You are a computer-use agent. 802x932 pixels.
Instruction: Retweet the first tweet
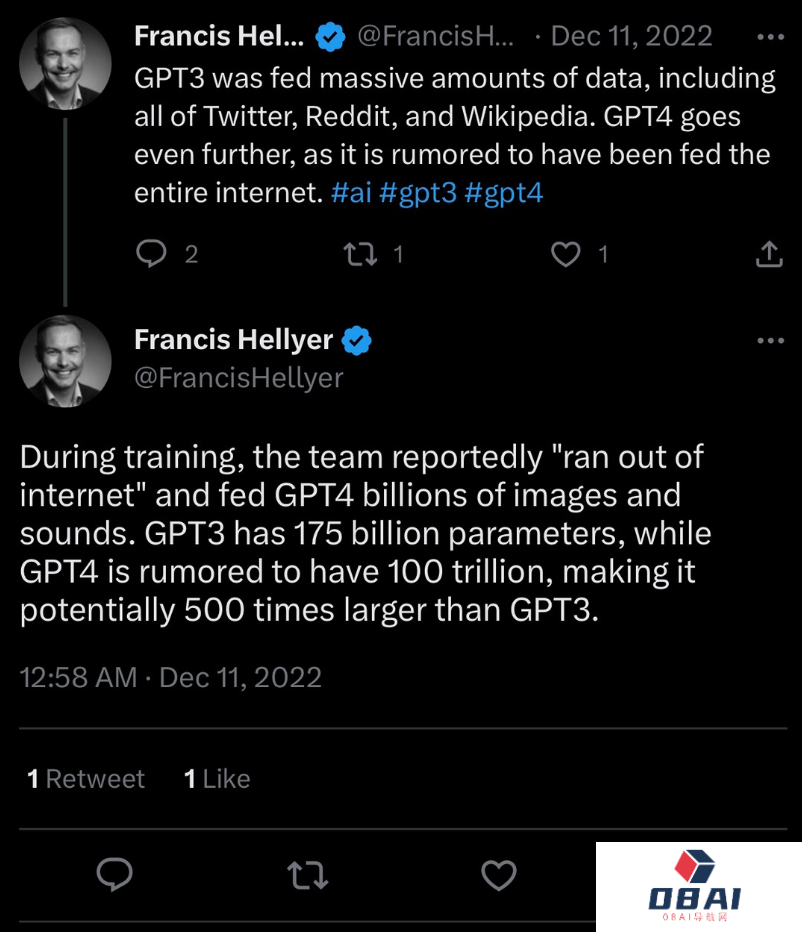coord(360,254)
